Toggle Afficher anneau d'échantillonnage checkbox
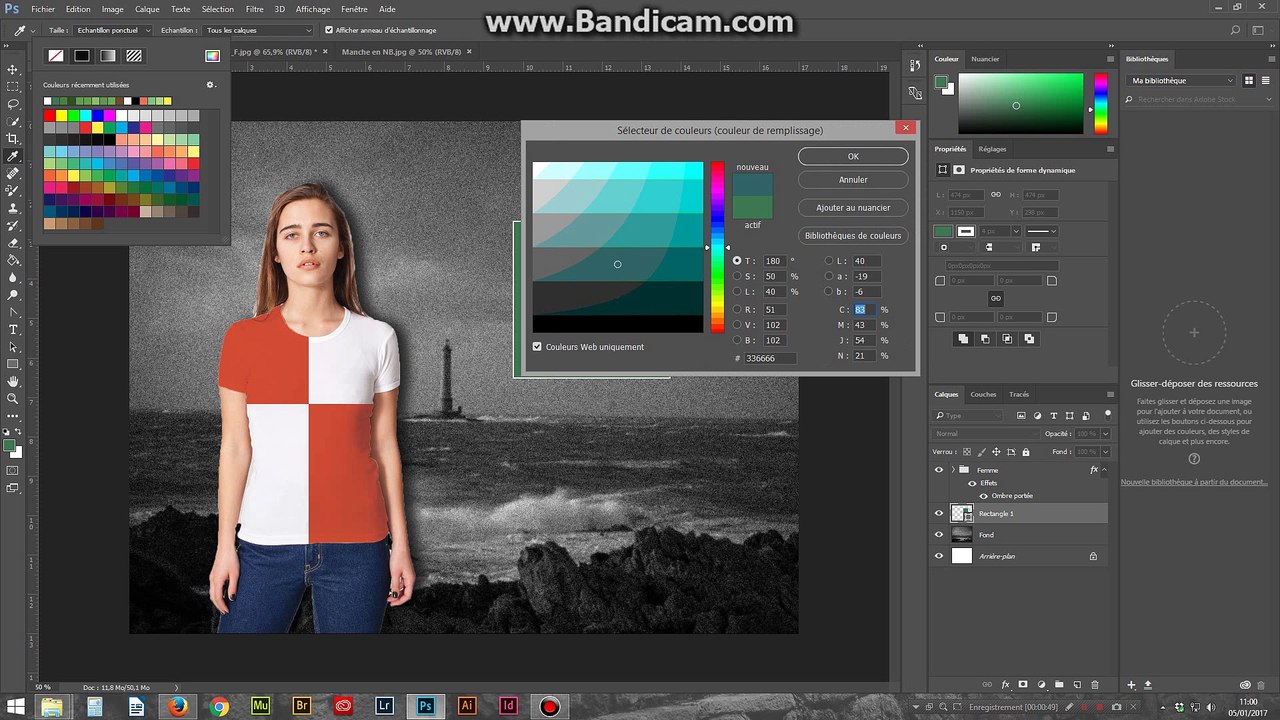Image resolution: width=1280 pixels, height=720 pixels. click(329, 30)
